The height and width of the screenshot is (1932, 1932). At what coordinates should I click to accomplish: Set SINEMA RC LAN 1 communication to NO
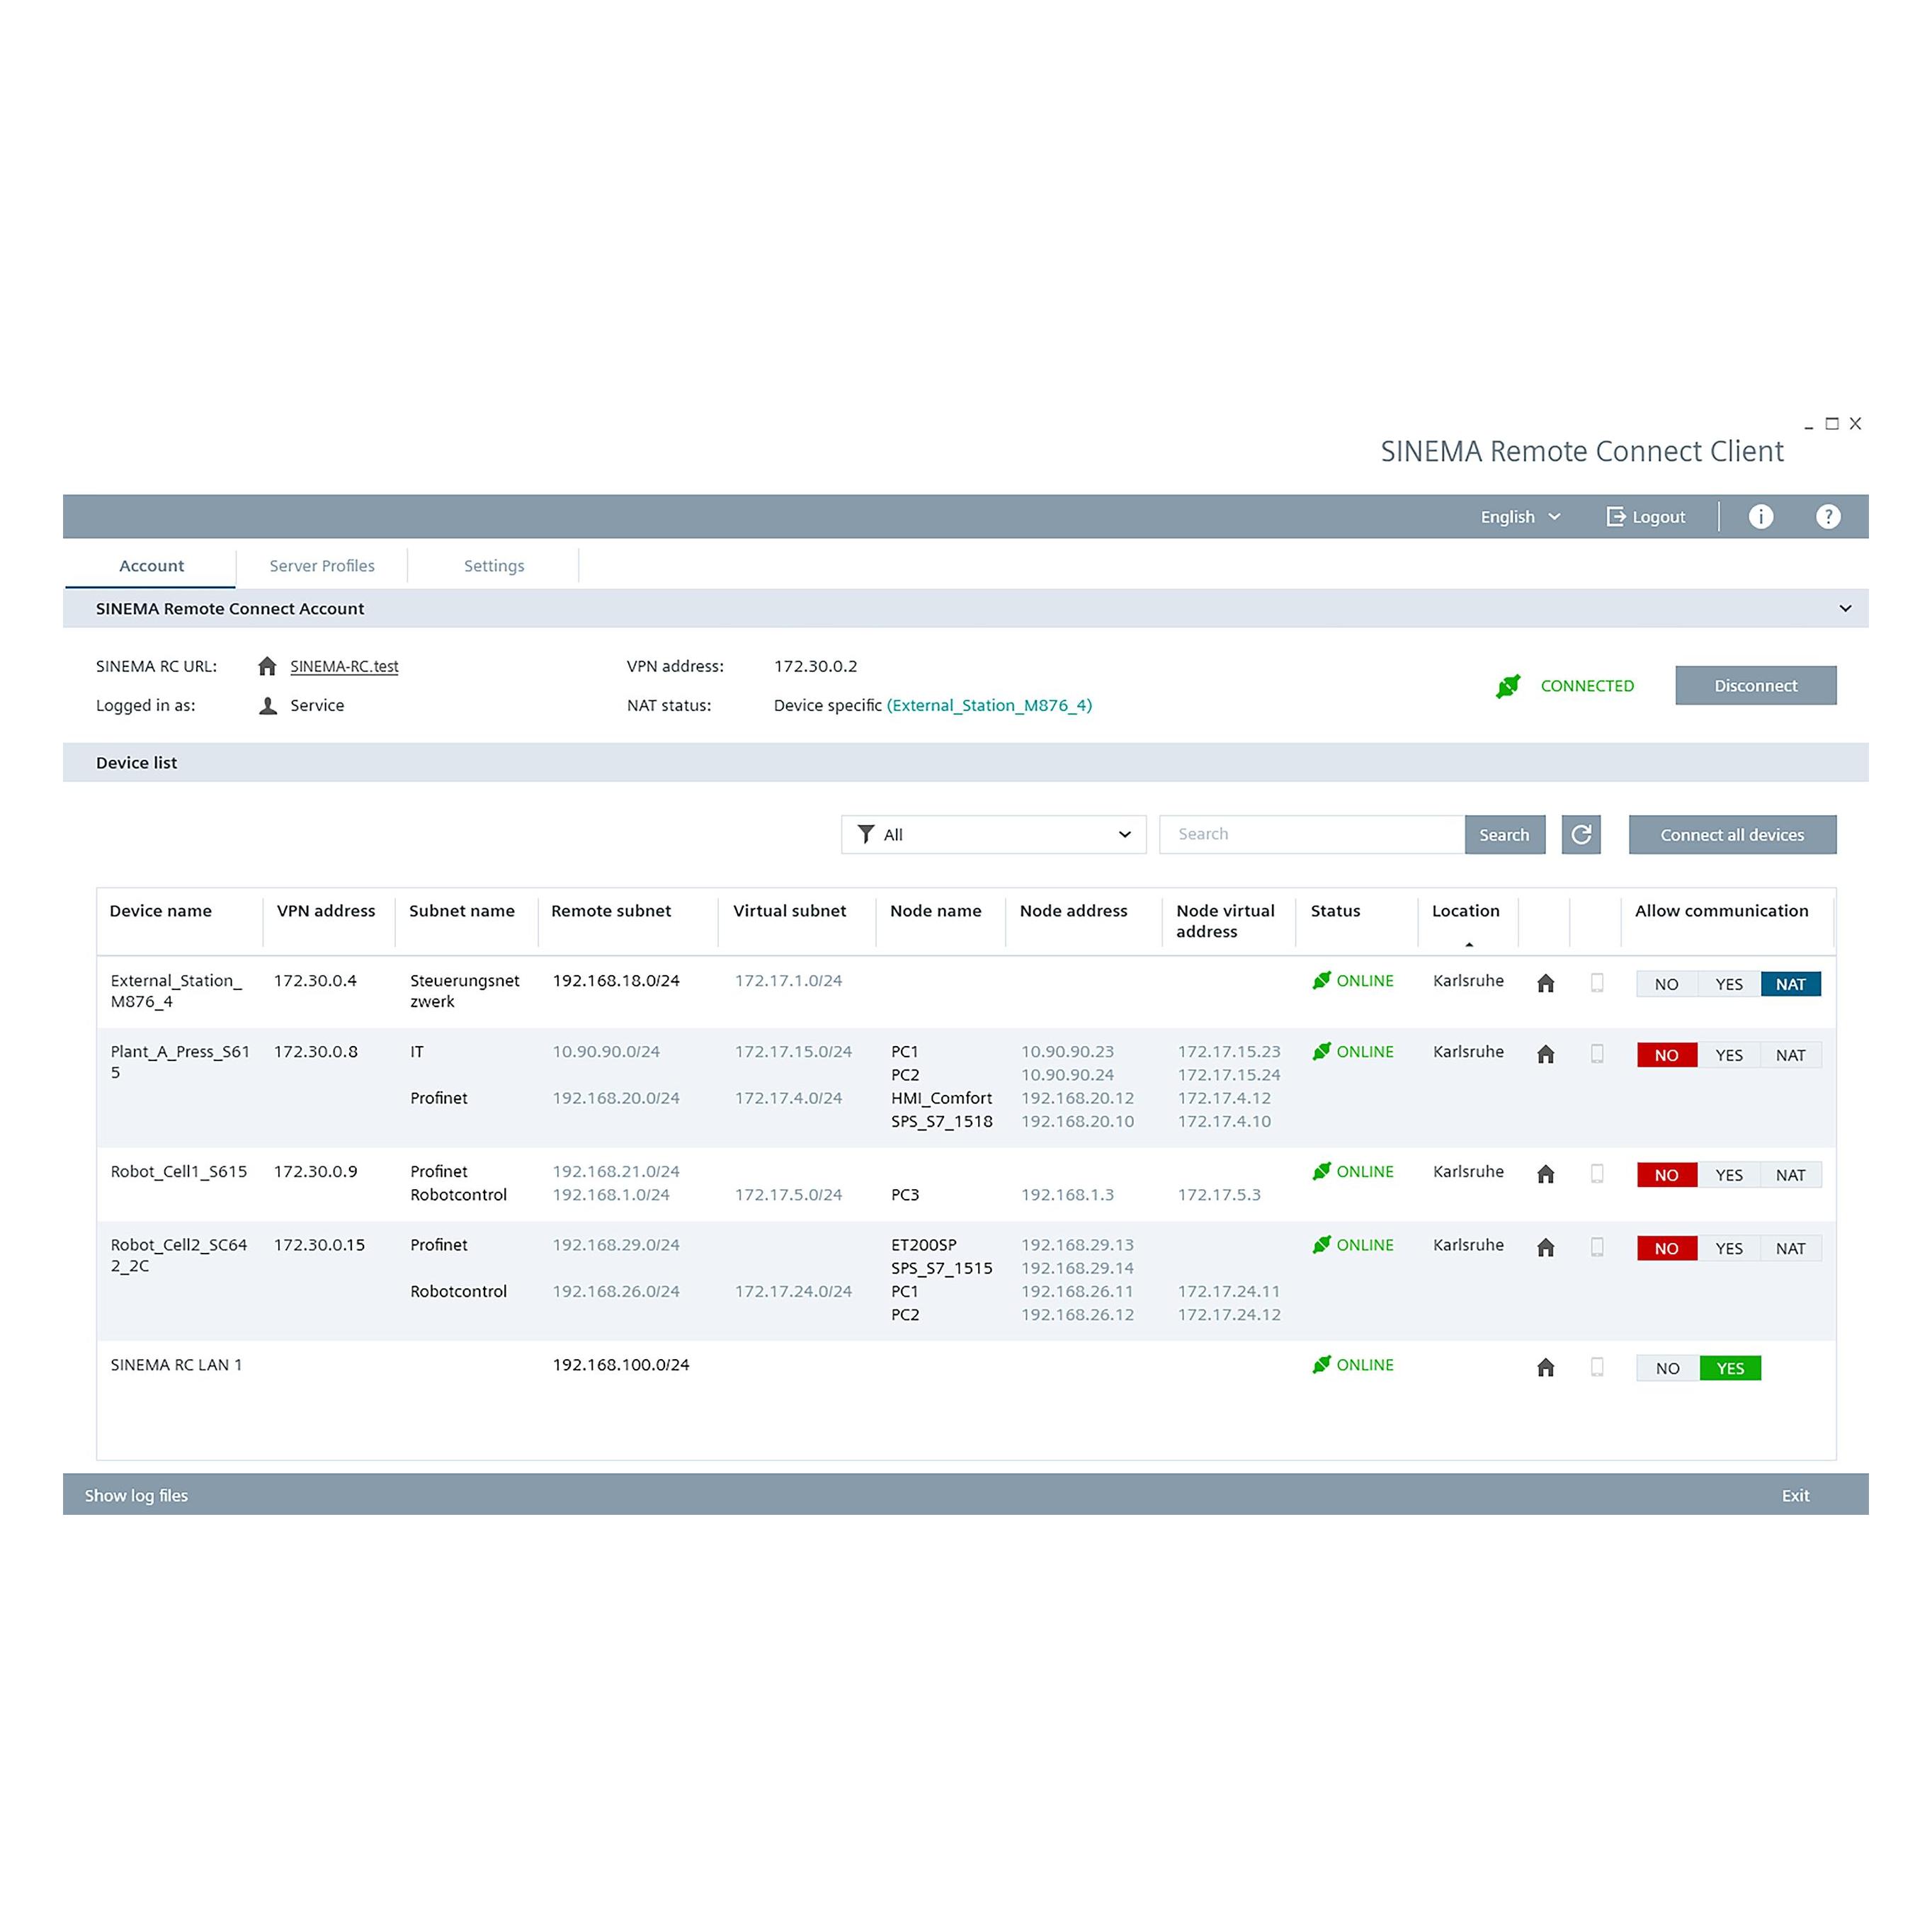click(1667, 1368)
